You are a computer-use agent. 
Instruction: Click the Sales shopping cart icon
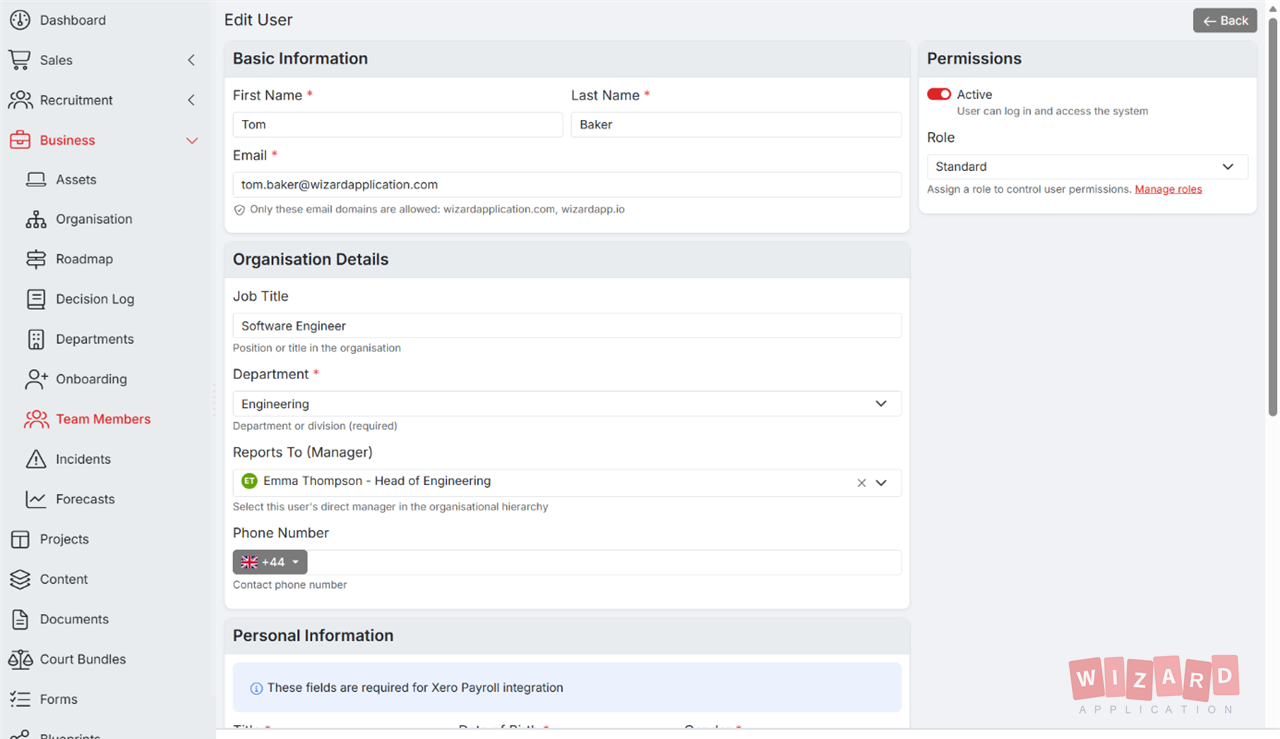20,60
